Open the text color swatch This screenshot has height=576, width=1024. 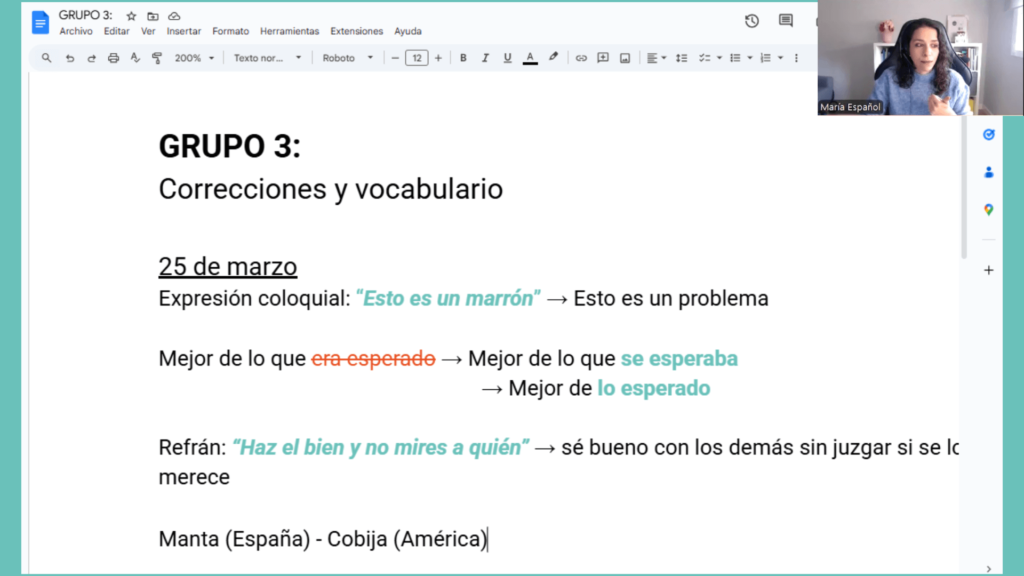530,57
